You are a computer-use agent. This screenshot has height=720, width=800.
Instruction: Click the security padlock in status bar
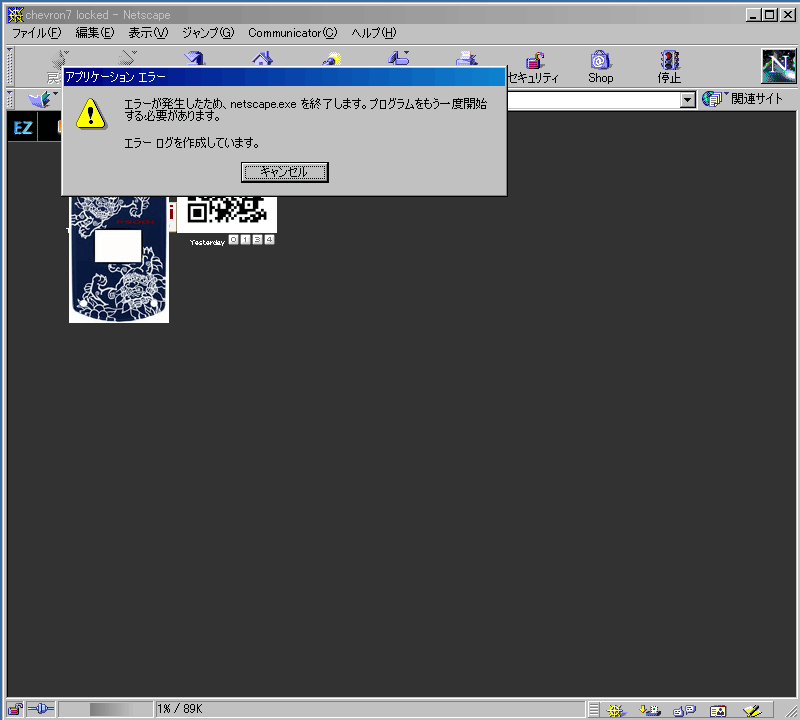click(15, 709)
